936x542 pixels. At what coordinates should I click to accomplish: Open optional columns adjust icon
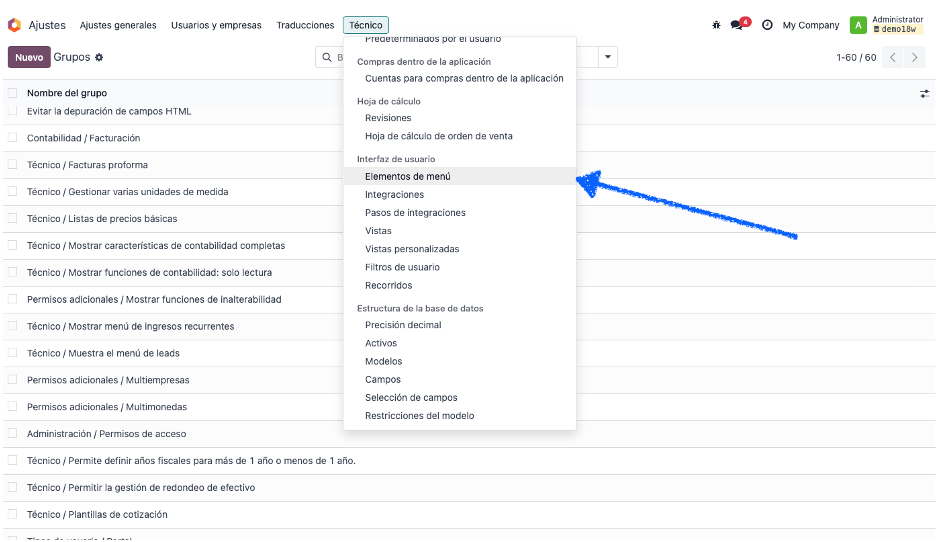coord(924,94)
